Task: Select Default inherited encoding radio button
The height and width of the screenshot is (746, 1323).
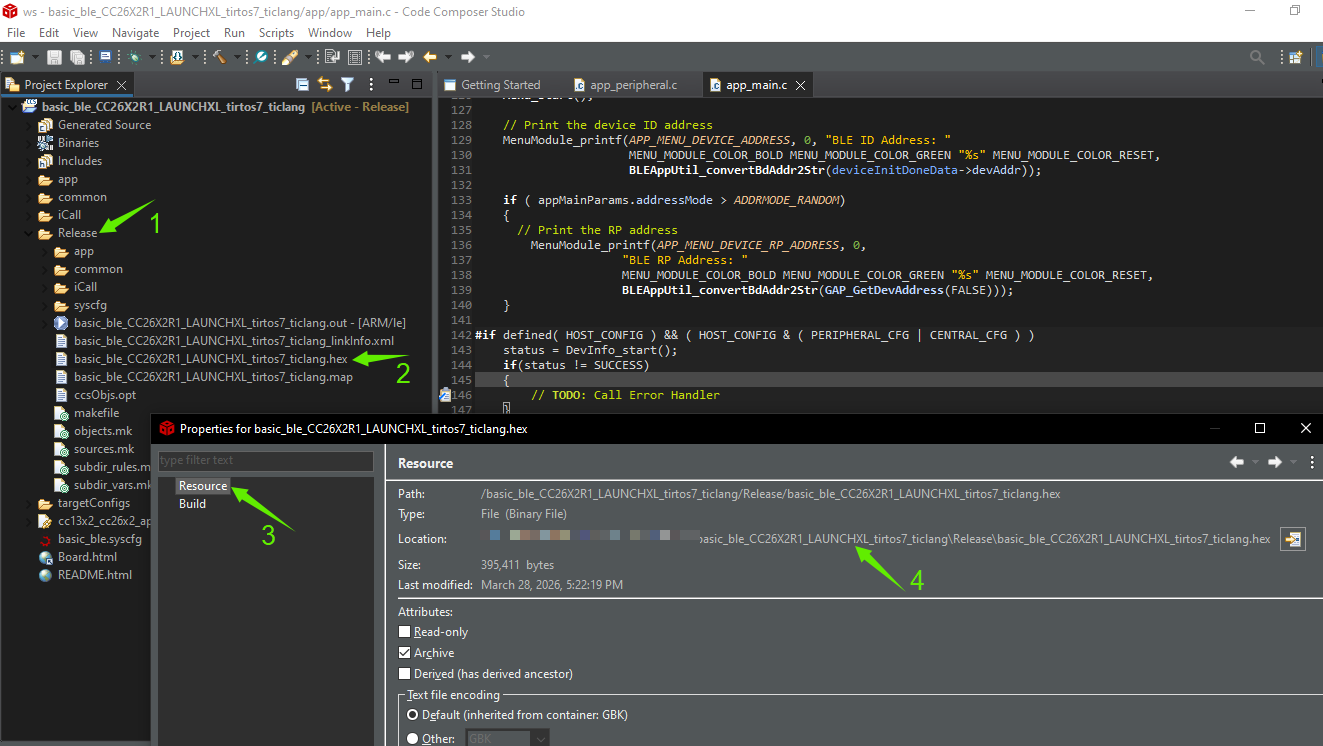Action: tap(412, 715)
